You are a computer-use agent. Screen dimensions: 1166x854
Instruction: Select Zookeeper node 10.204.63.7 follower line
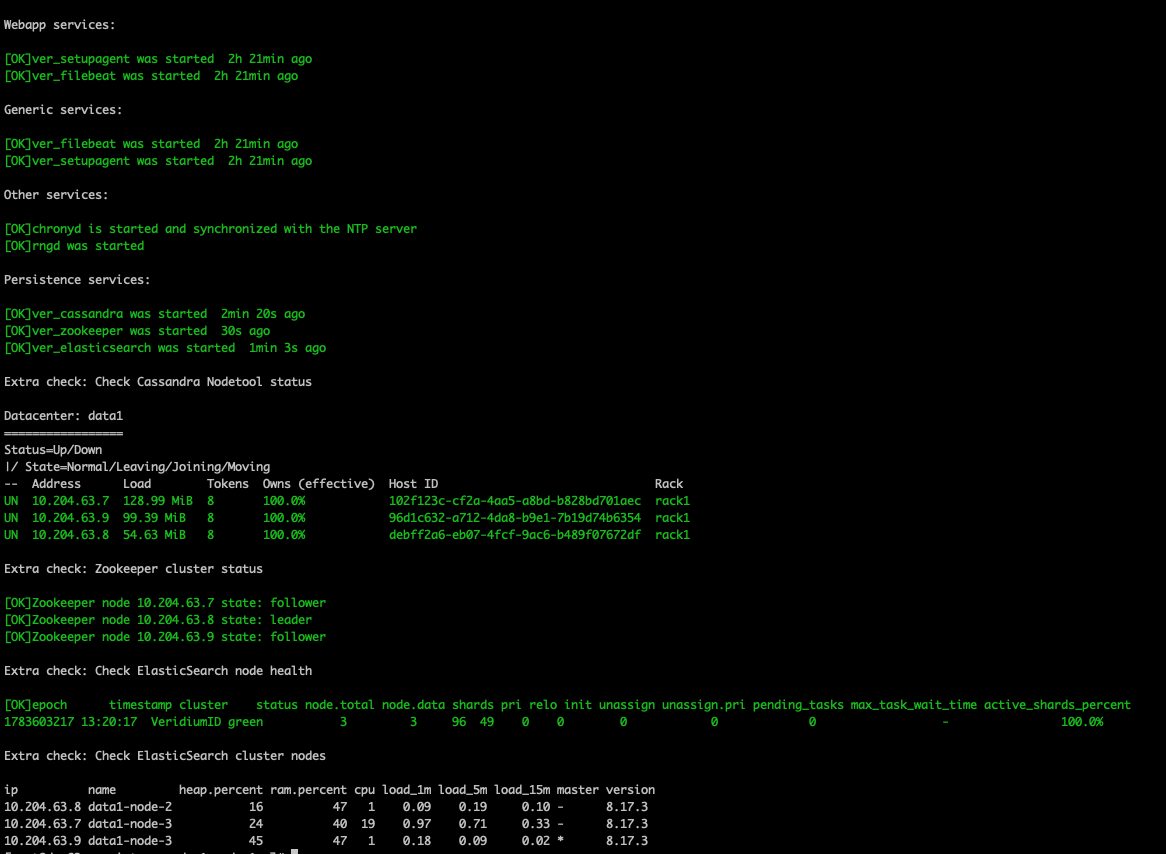tap(165, 603)
